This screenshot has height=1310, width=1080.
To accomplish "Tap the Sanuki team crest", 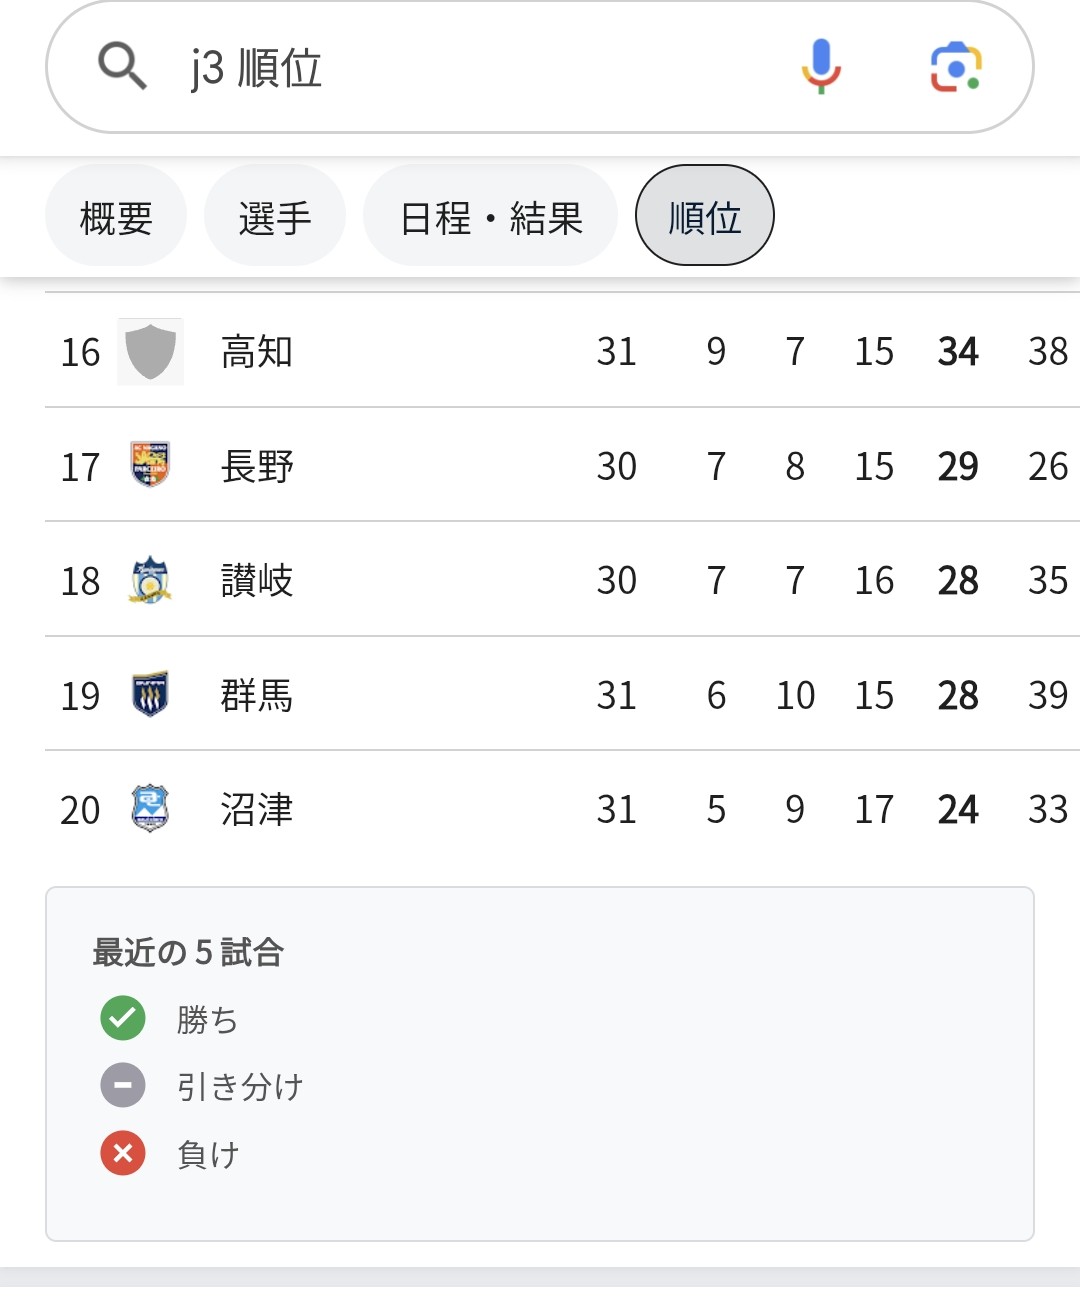I will click(x=150, y=580).
